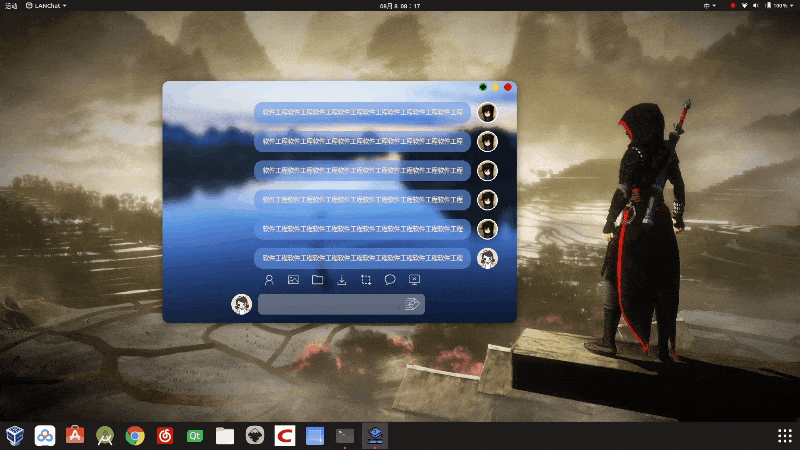Launch Baidu Netdisk from the dock
Viewport: 800px width, 450px height.
tap(45, 436)
